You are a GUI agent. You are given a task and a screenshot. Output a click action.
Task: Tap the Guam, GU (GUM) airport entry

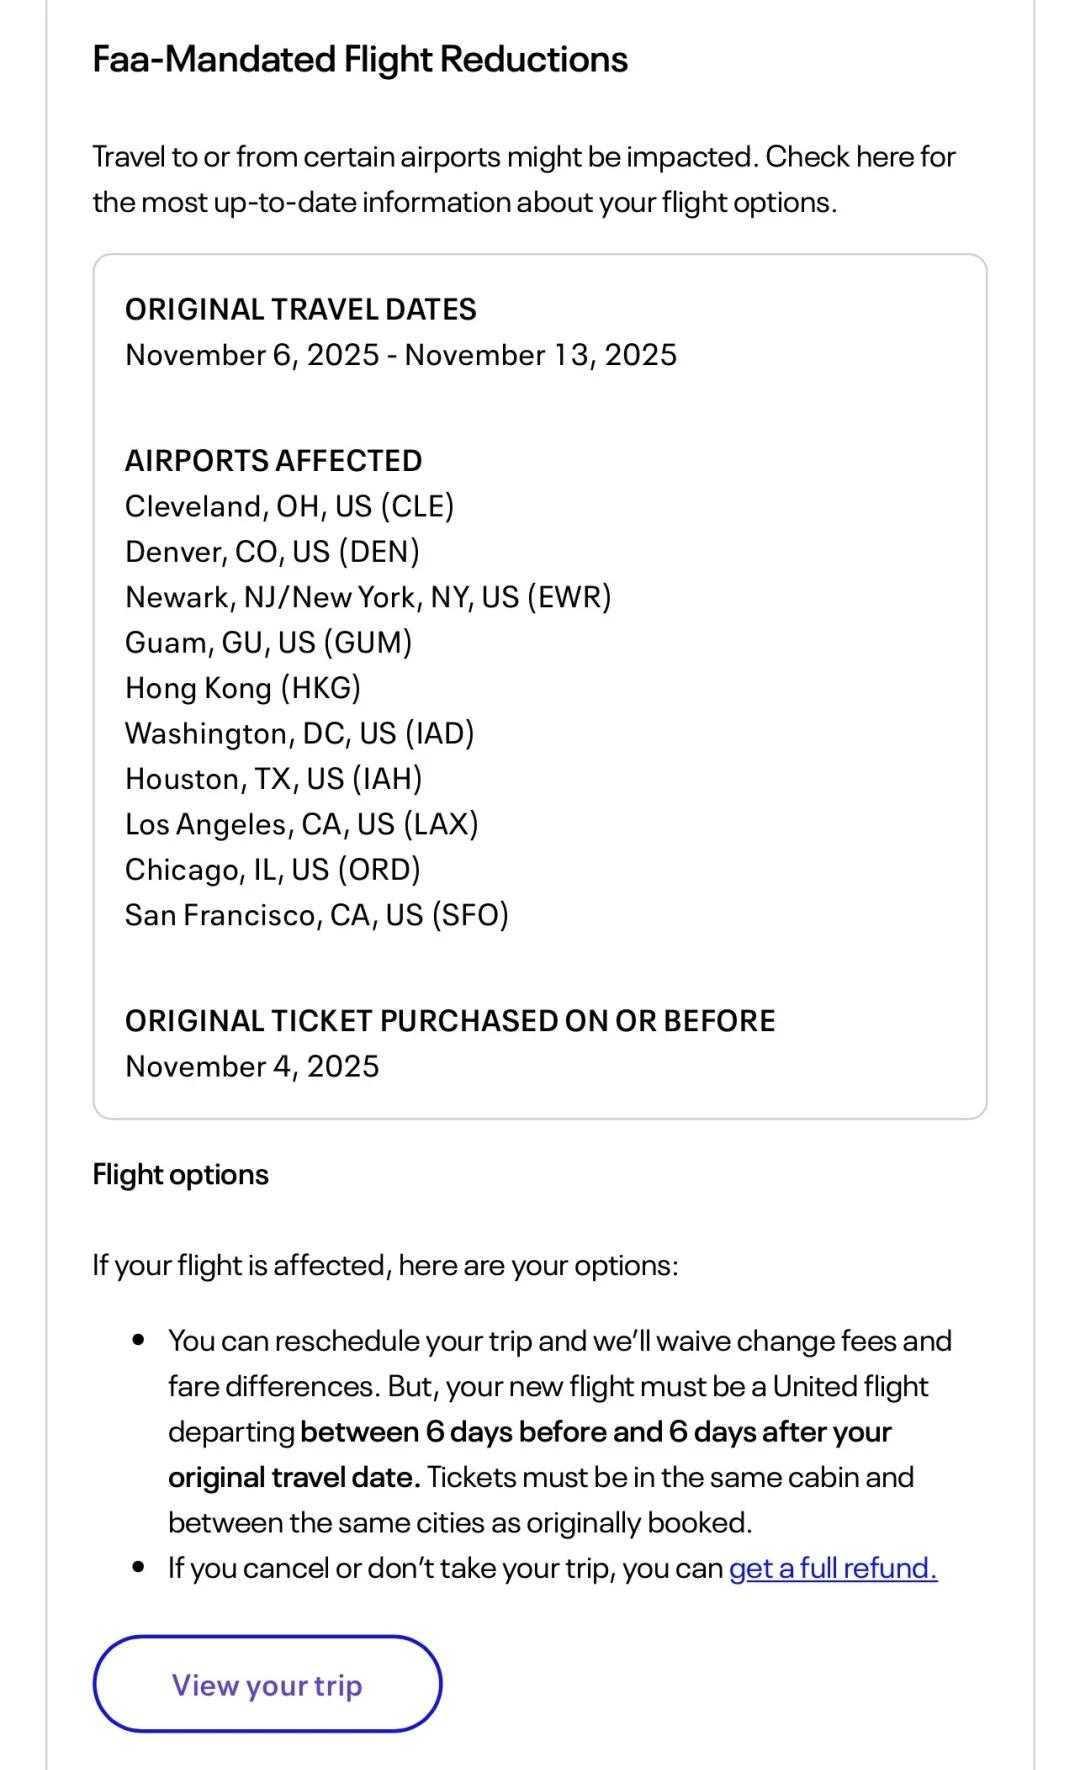click(268, 642)
